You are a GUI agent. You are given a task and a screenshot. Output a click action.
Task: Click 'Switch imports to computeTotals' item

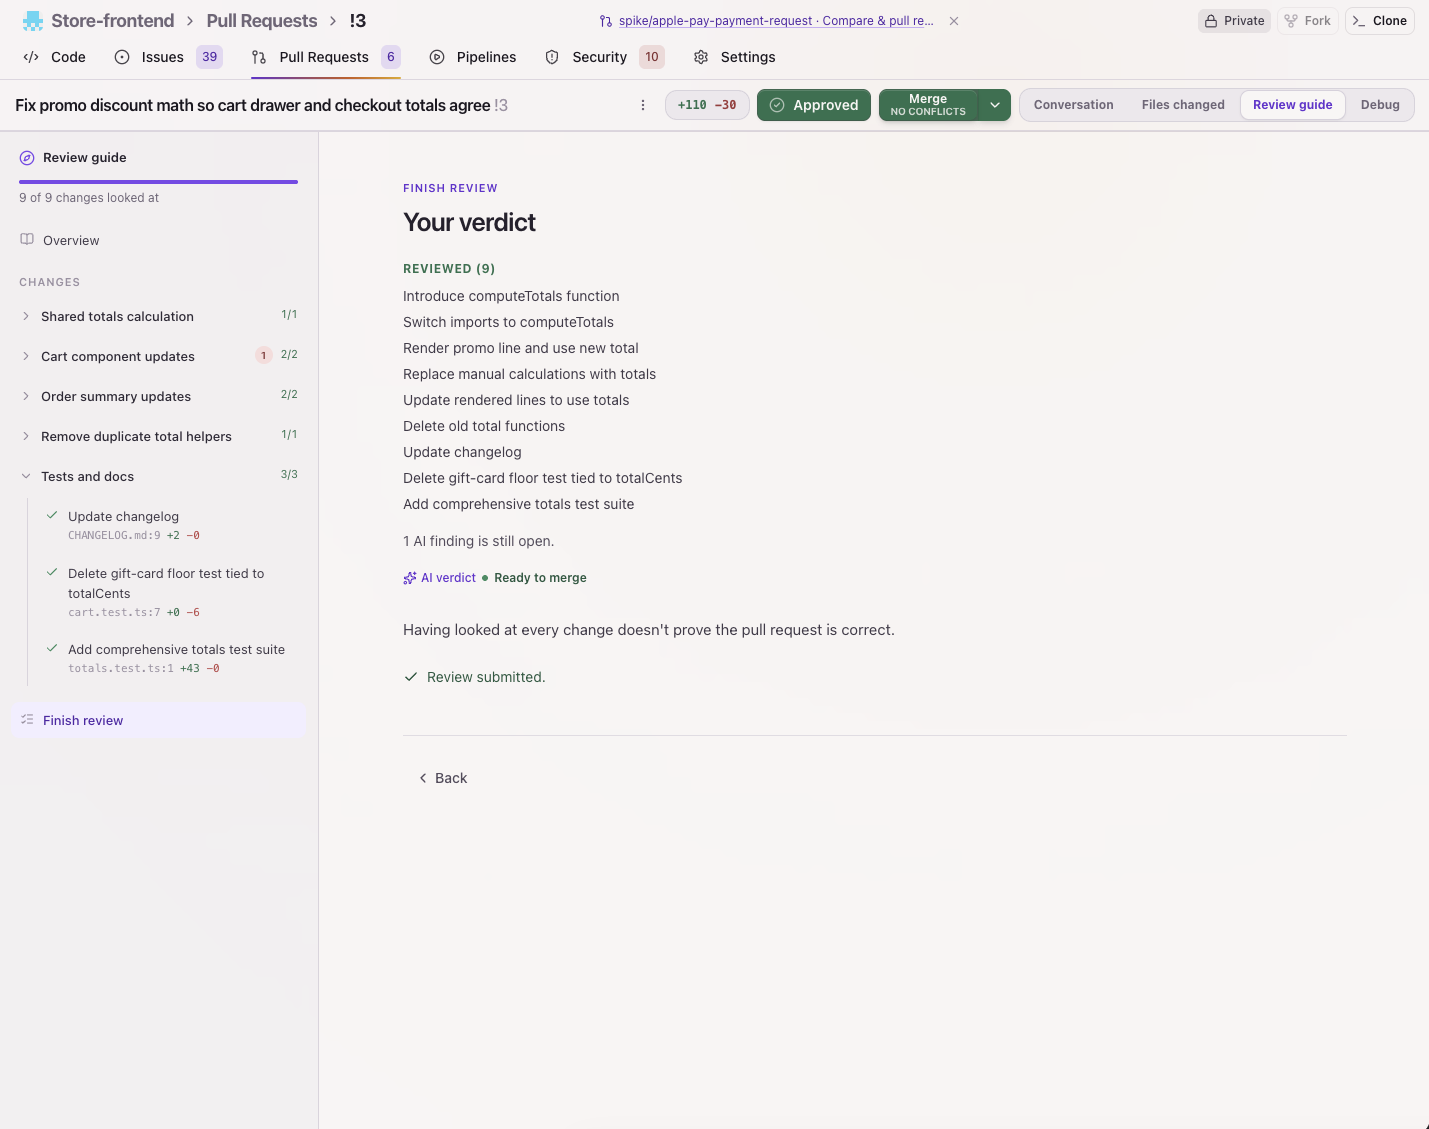coord(508,322)
